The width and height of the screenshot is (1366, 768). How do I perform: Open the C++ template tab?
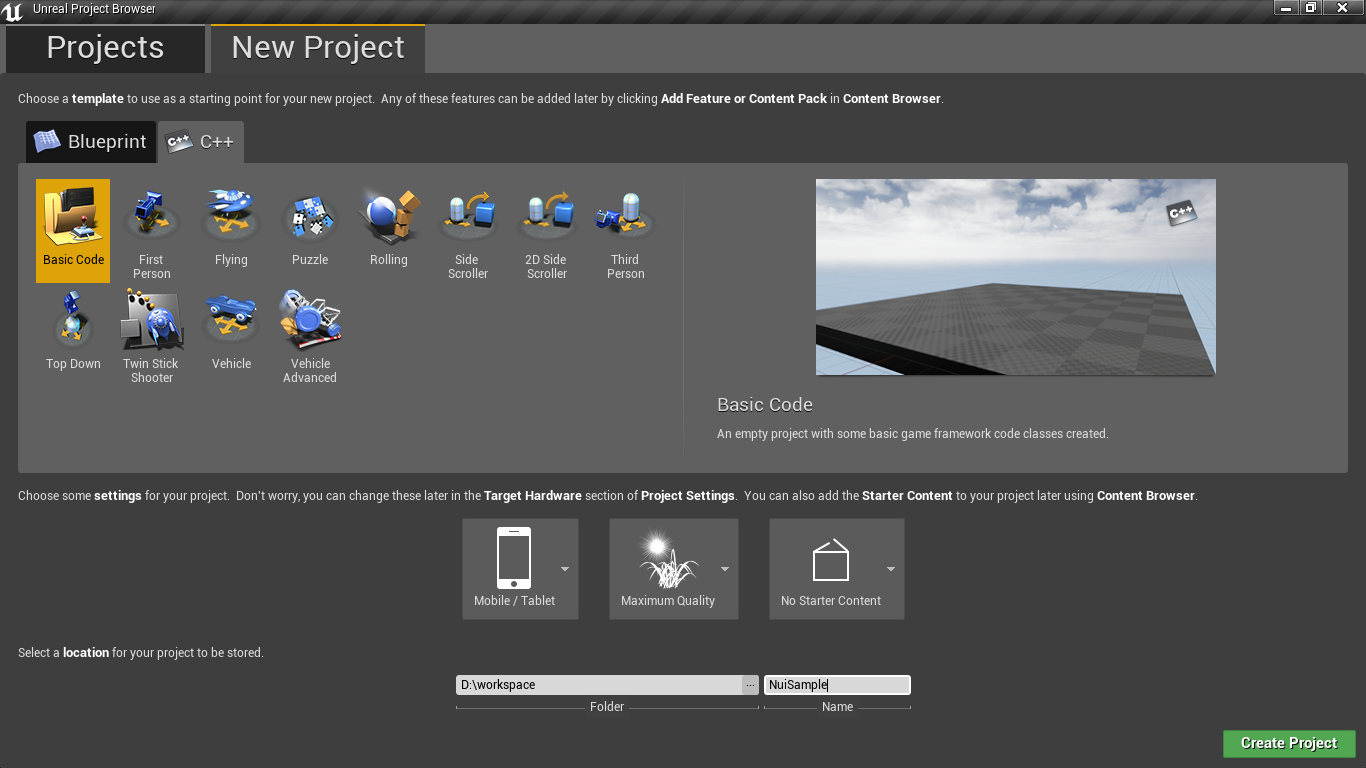(x=201, y=142)
